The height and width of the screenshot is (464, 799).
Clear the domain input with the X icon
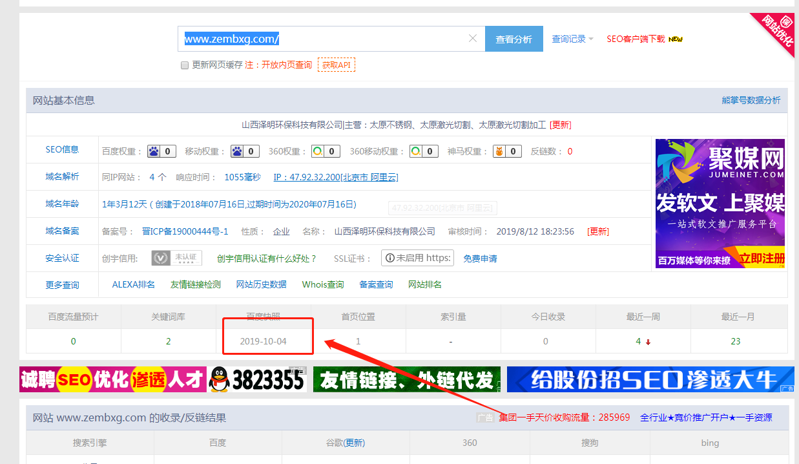click(472, 38)
